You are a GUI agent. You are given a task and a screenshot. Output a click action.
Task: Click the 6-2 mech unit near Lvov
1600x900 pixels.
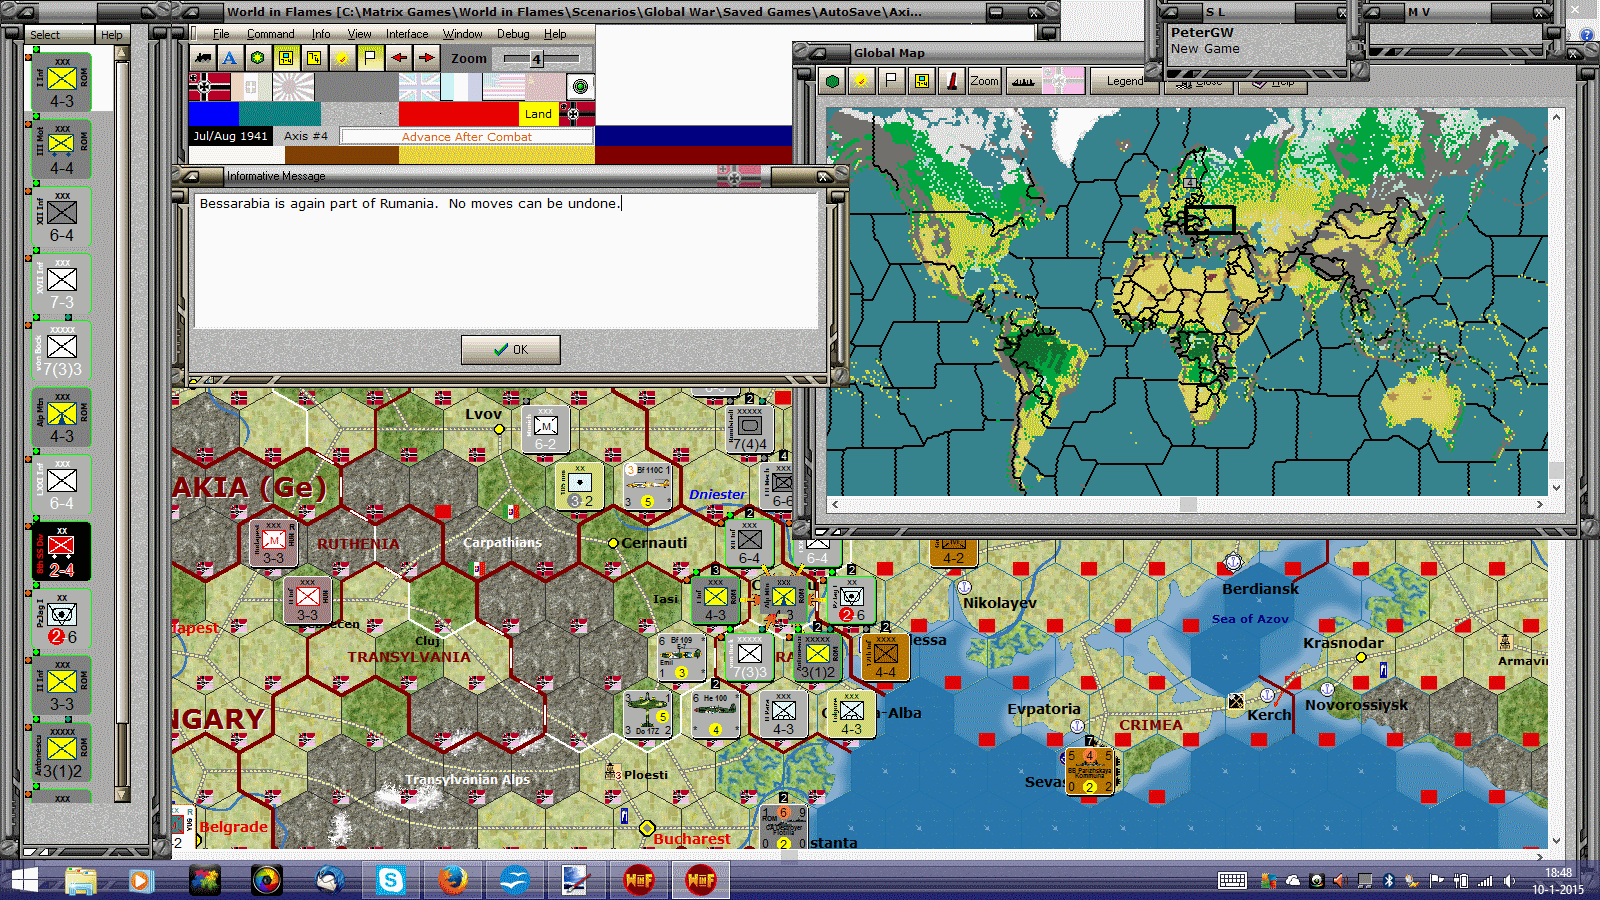point(545,429)
